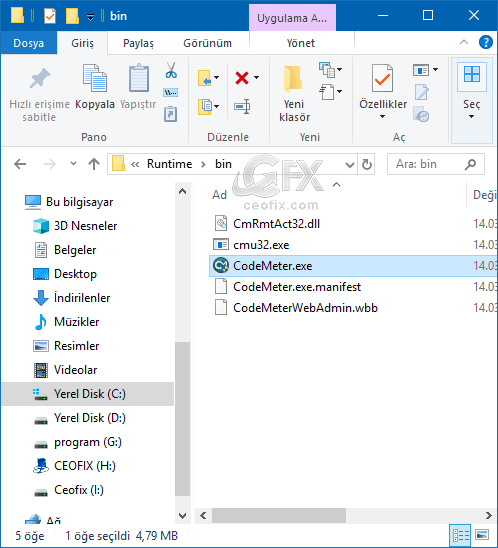Go back with the left arrow button
498x548 pixels.
[20, 164]
